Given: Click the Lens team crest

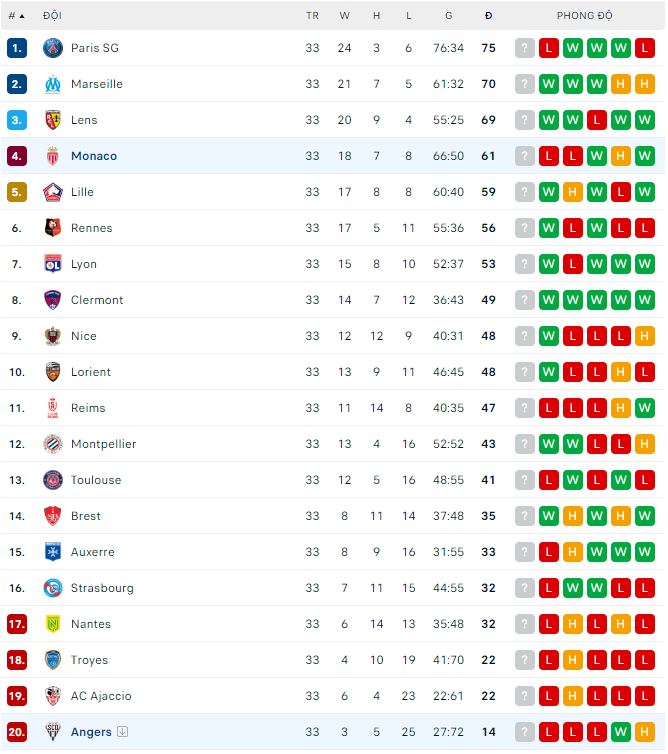Looking at the screenshot, I should pyautogui.click(x=53, y=120).
